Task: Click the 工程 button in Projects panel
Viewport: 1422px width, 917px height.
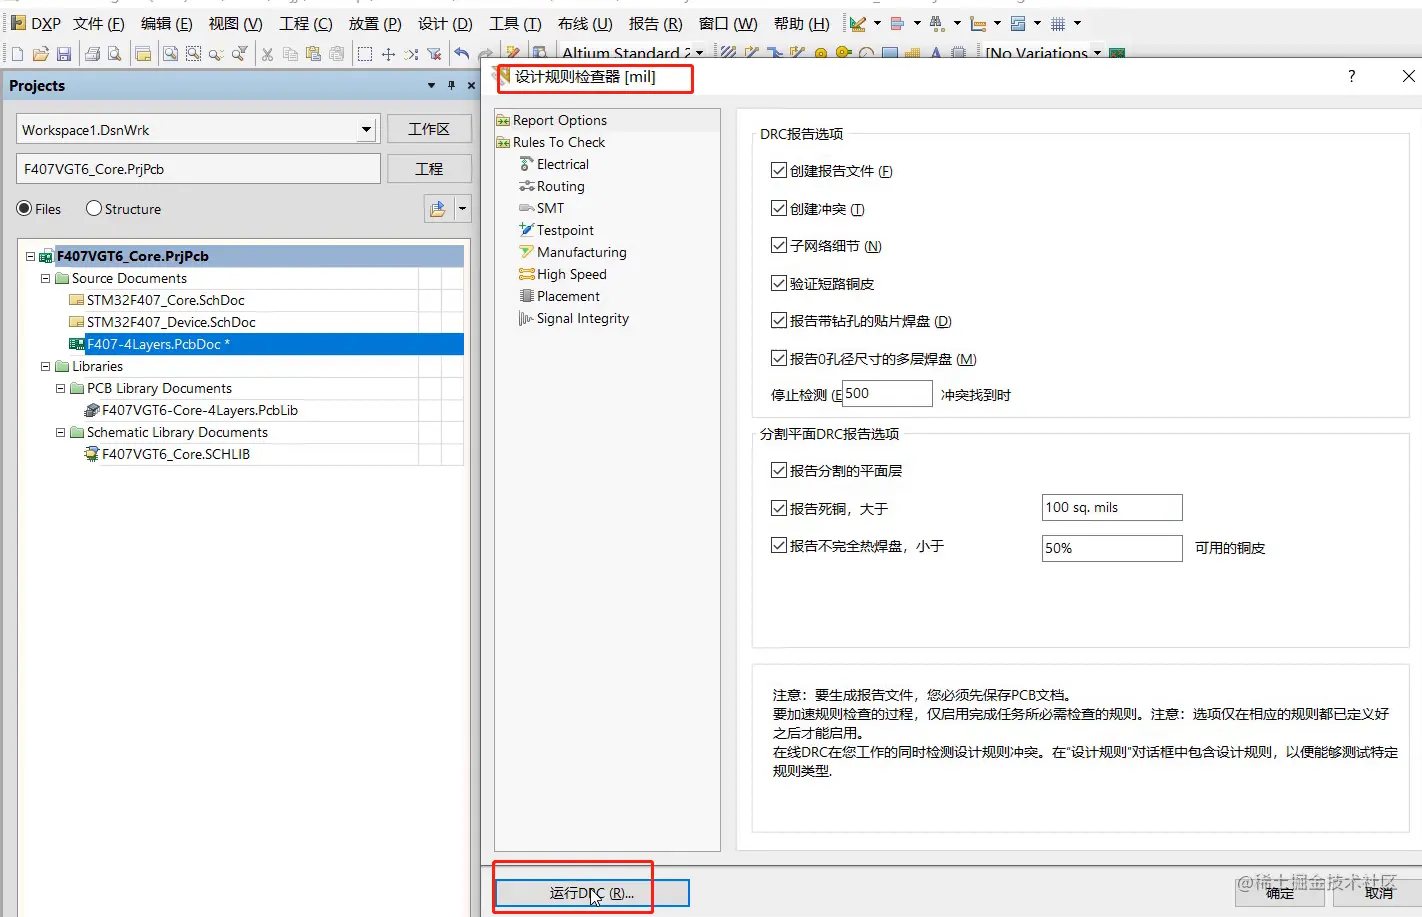Action: pos(429,169)
